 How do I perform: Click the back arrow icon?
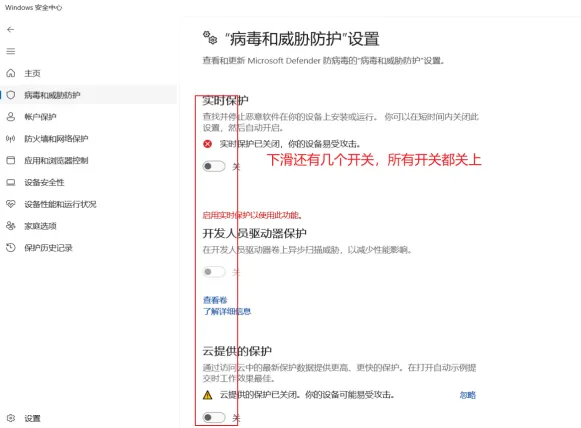(x=11, y=30)
